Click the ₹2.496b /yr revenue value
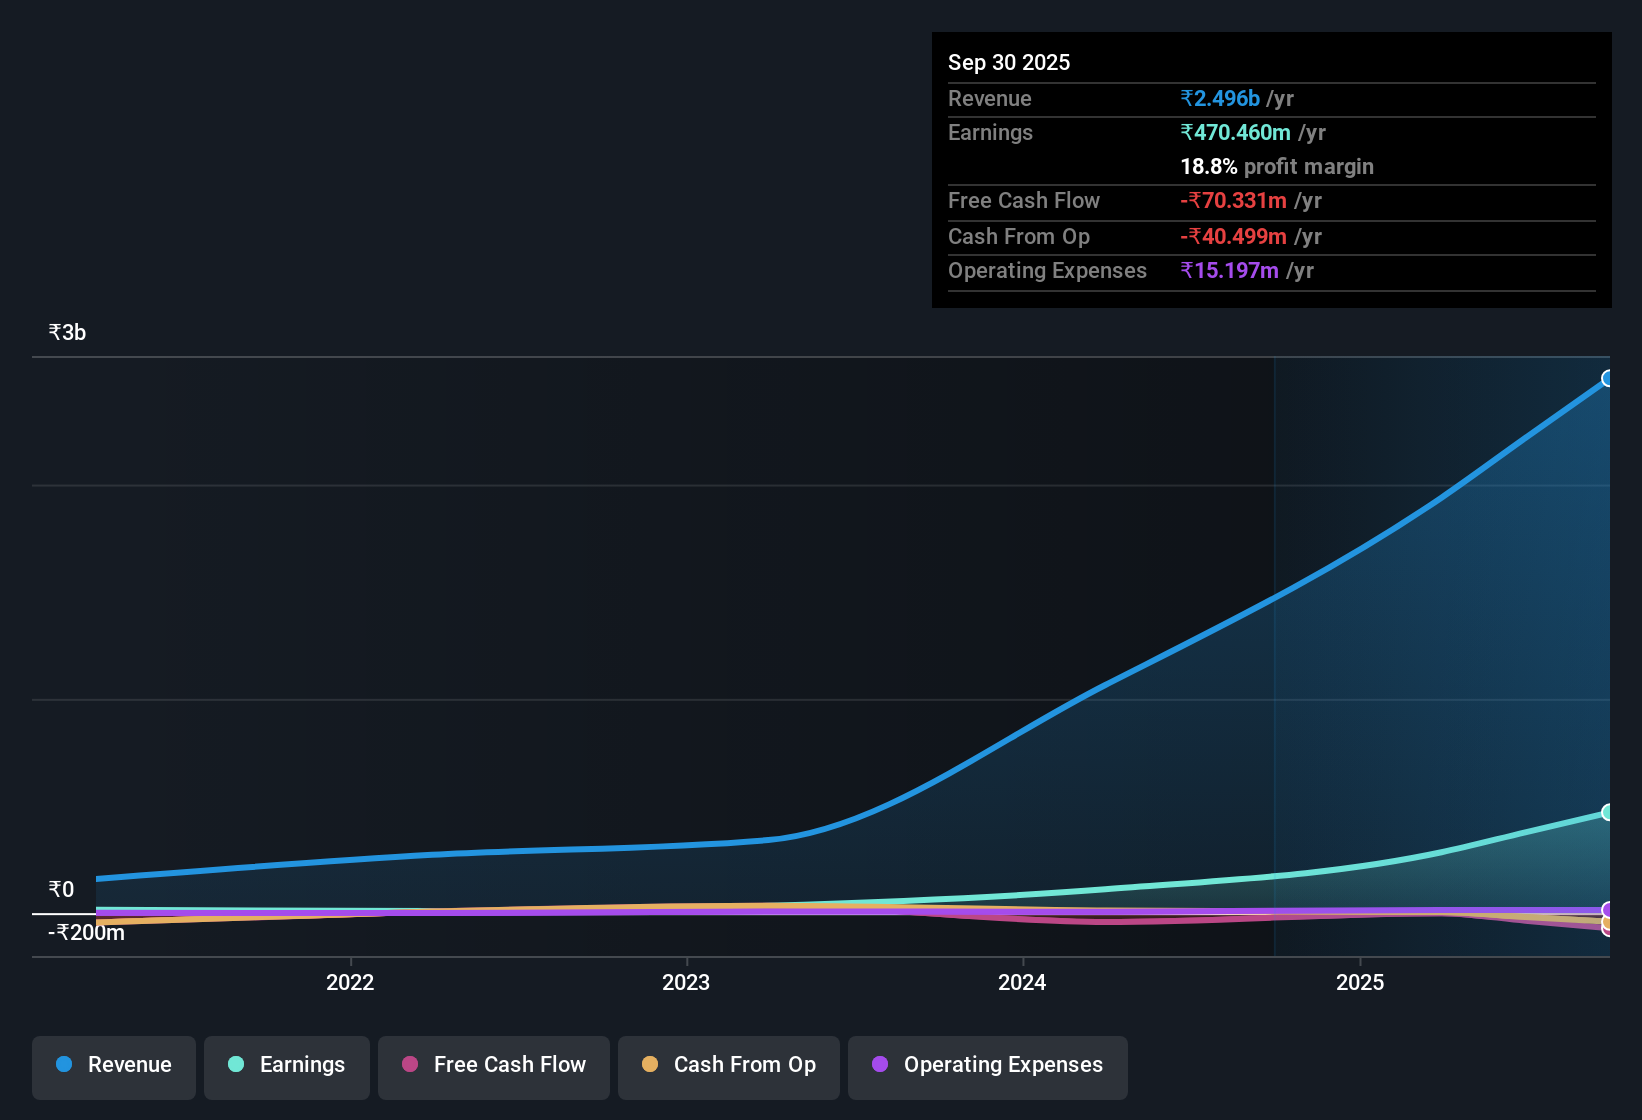This screenshot has width=1642, height=1120. pos(1237,98)
